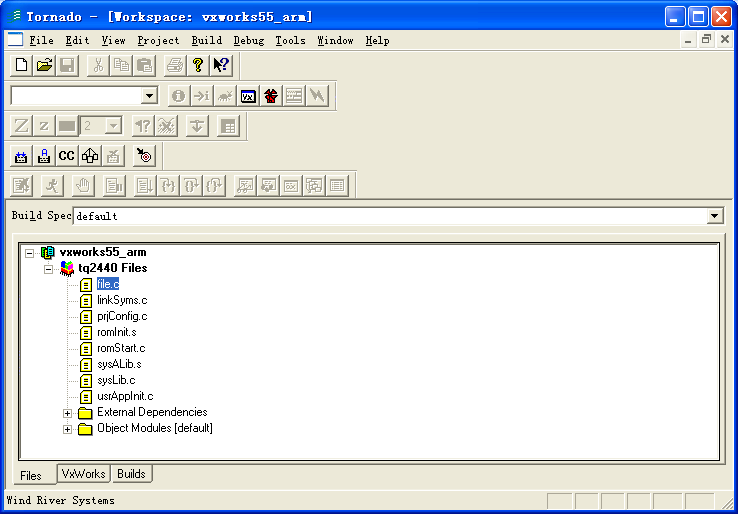This screenshot has height=514, width=738.
Task: Open the Build menu
Action: (x=207, y=41)
